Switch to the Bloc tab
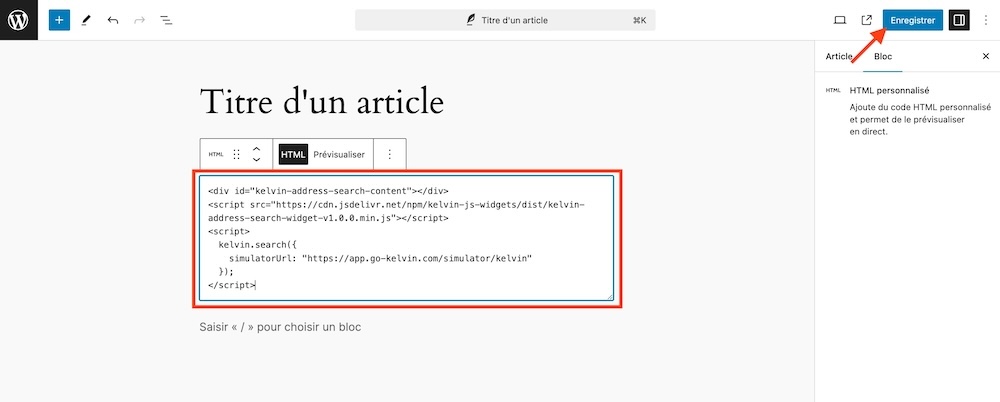 point(883,56)
